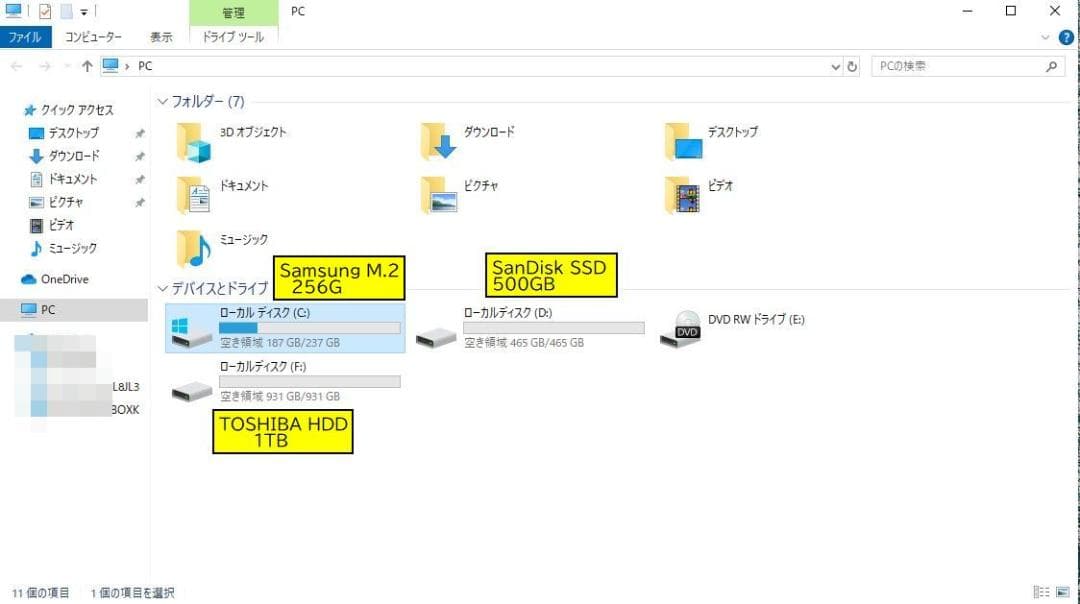This screenshot has height=604, width=1080.
Task: Open the Music folder icon in main pane
Action: click(194, 248)
